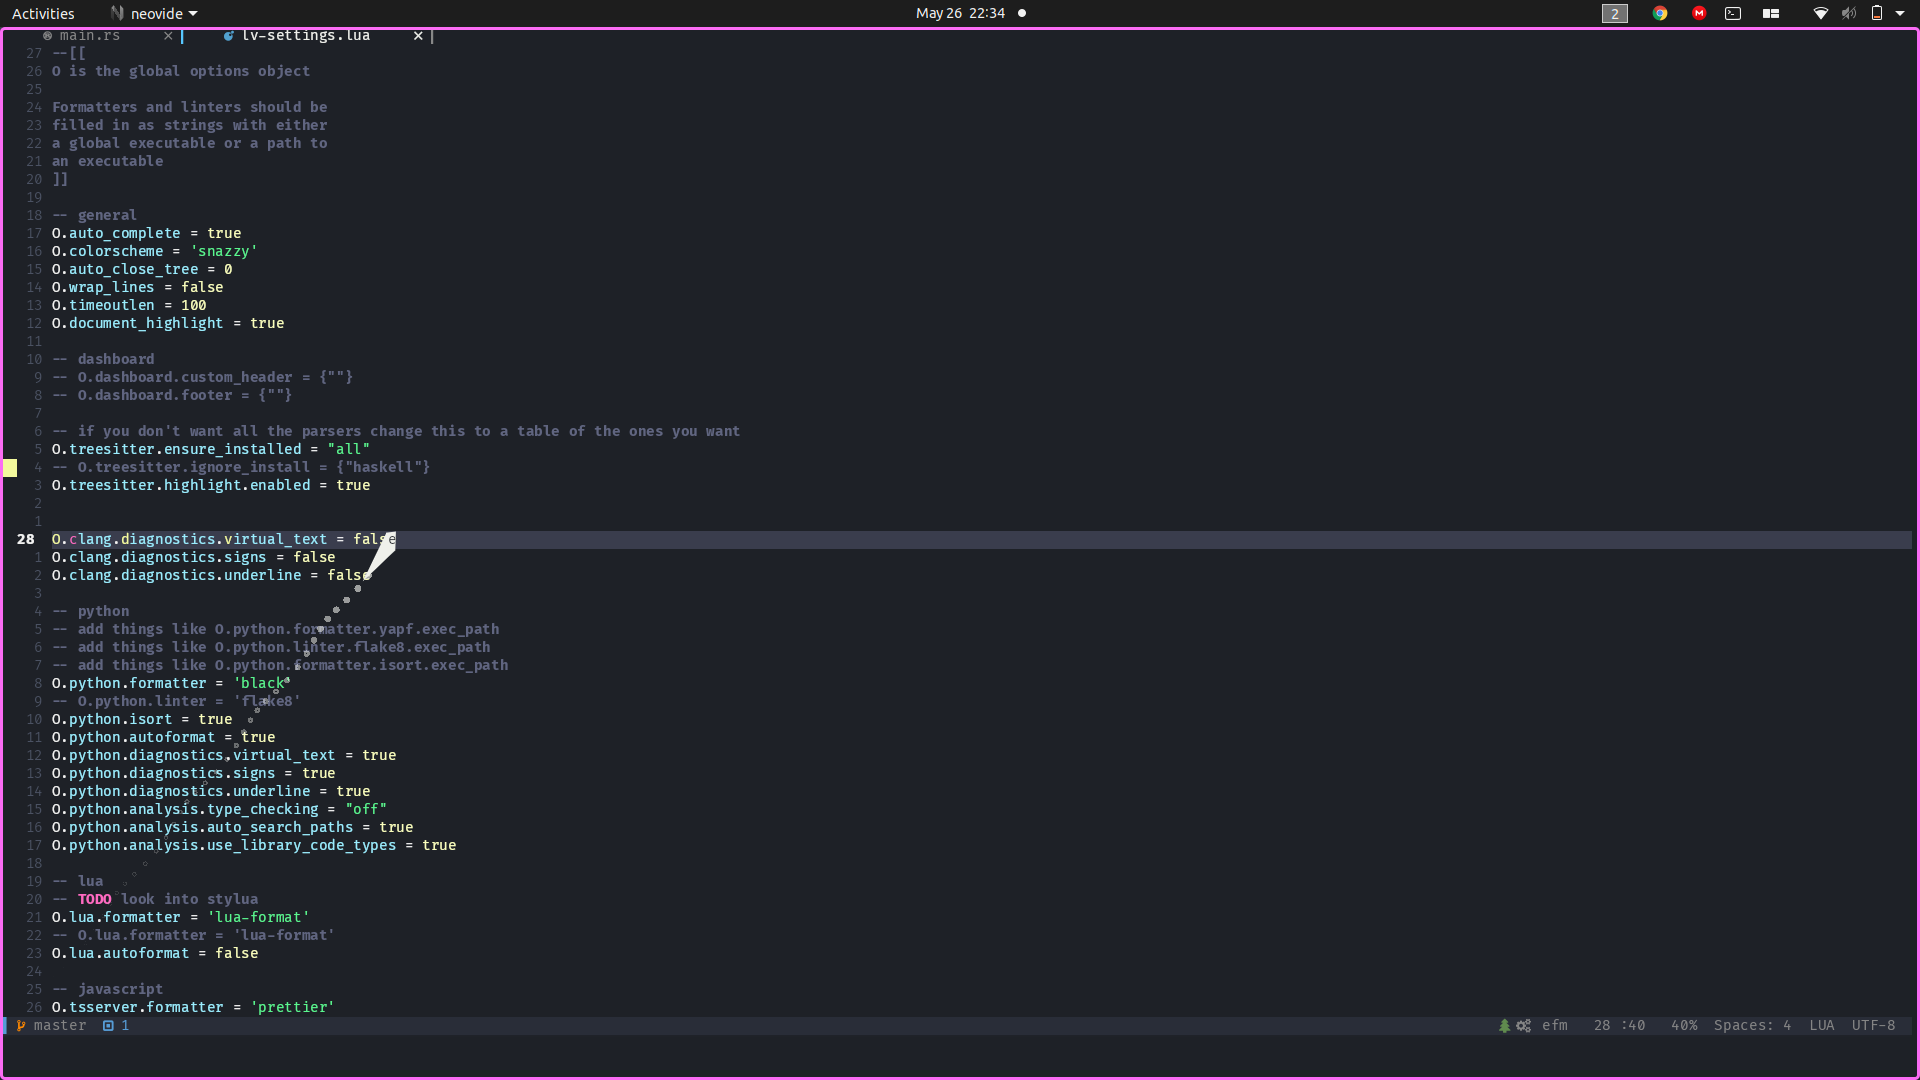This screenshot has height=1080, width=1920.
Task: Click the gears LSP icon beside efm
Action: click(x=1523, y=1025)
